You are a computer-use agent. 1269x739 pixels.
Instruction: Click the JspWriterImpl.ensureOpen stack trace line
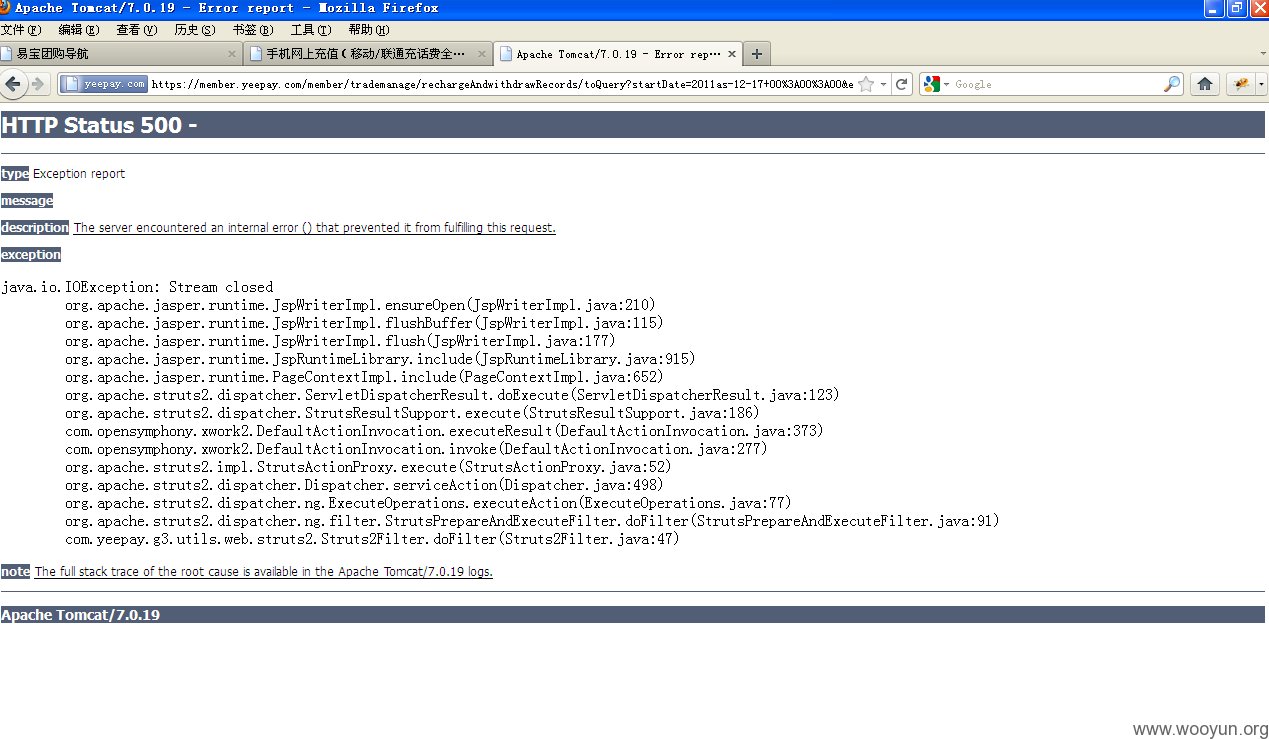(x=360, y=305)
